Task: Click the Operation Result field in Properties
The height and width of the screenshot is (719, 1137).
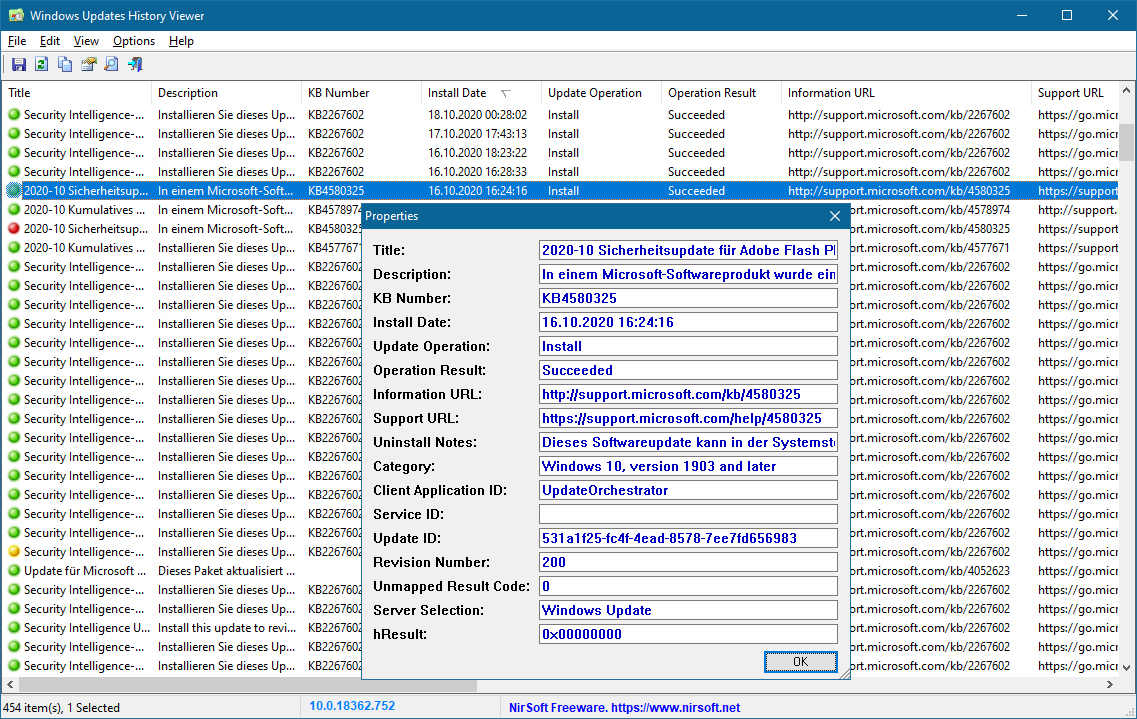Action: (688, 370)
